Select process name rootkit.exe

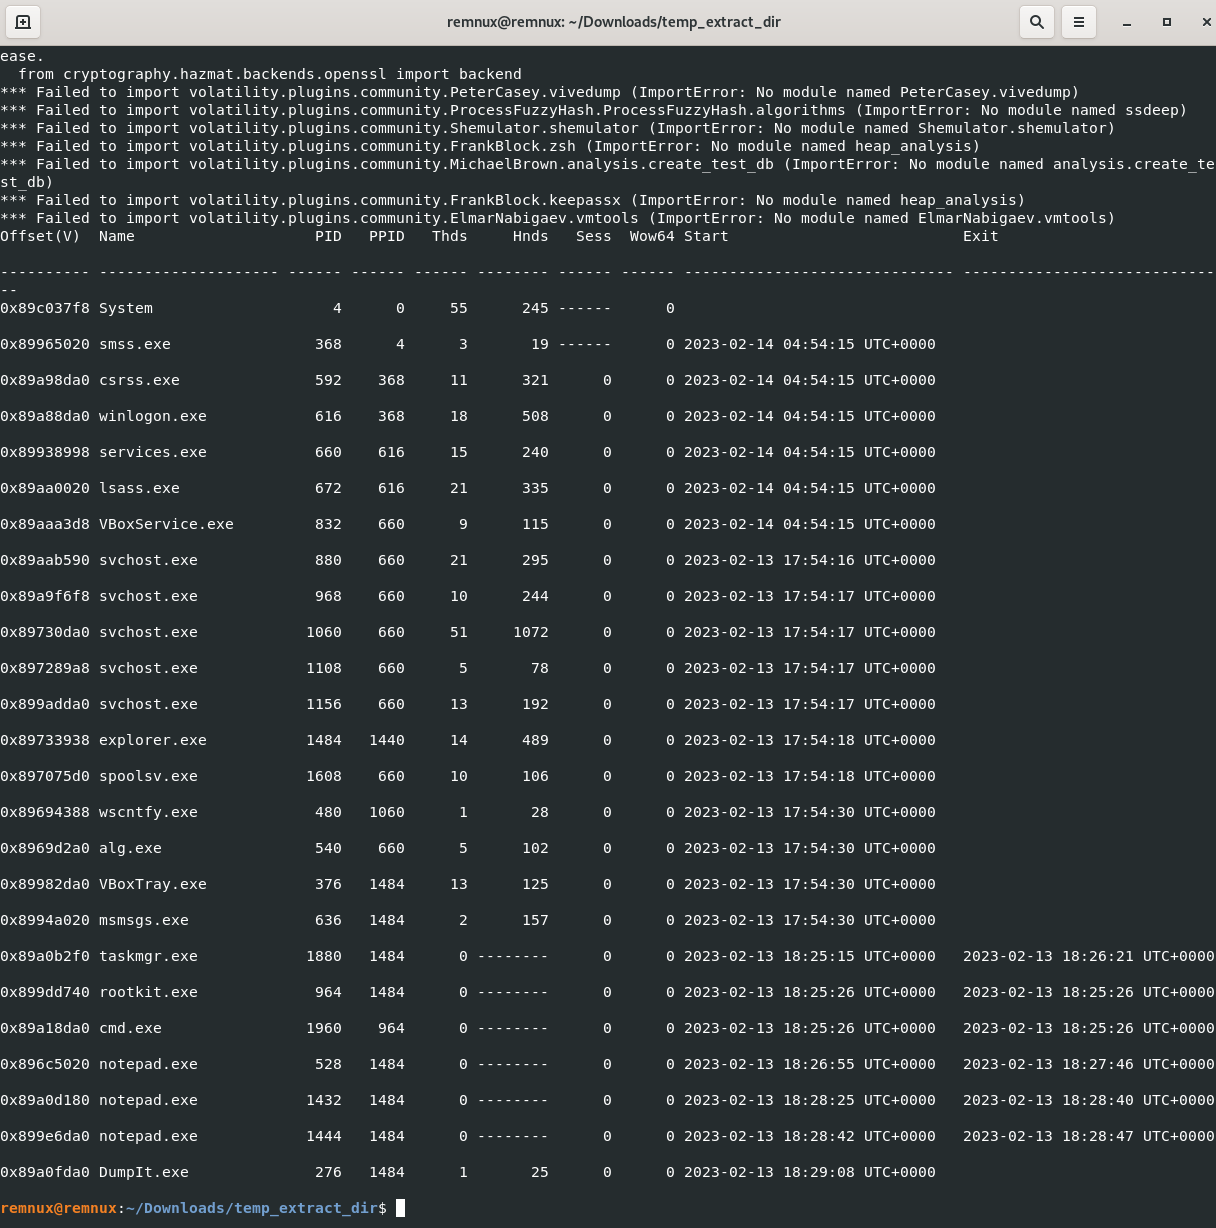click(148, 992)
